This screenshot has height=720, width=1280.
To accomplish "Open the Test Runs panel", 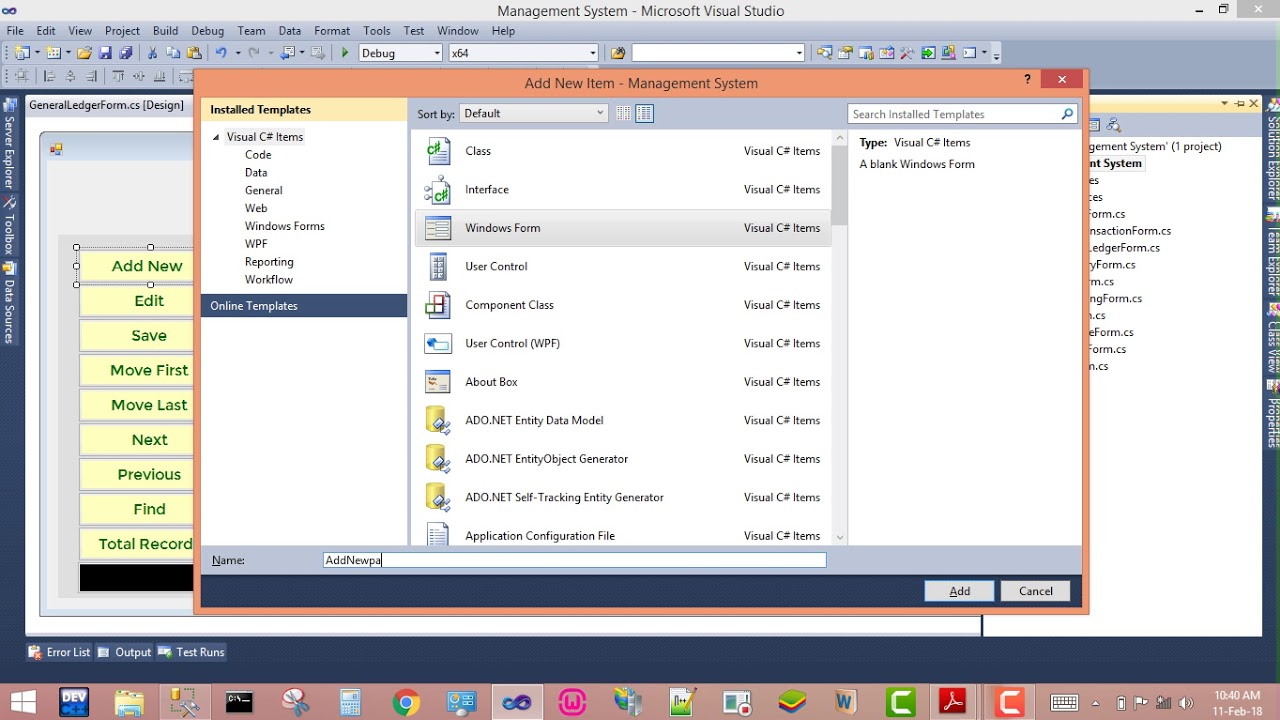I will coord(191,652).
